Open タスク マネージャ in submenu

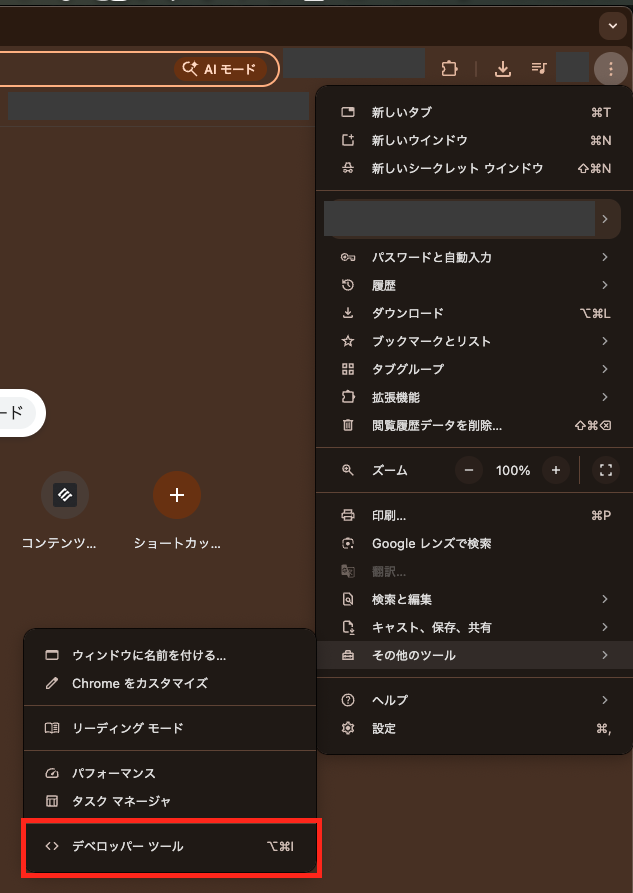[x=170, y=801]
